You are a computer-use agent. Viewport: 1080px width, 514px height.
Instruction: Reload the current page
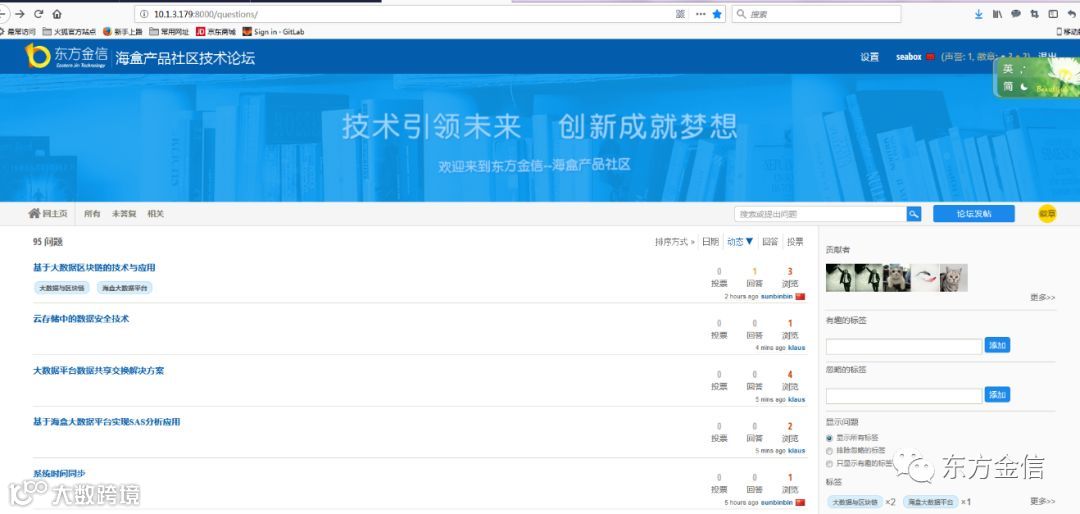pyautogui.click(x=38, y=14)
